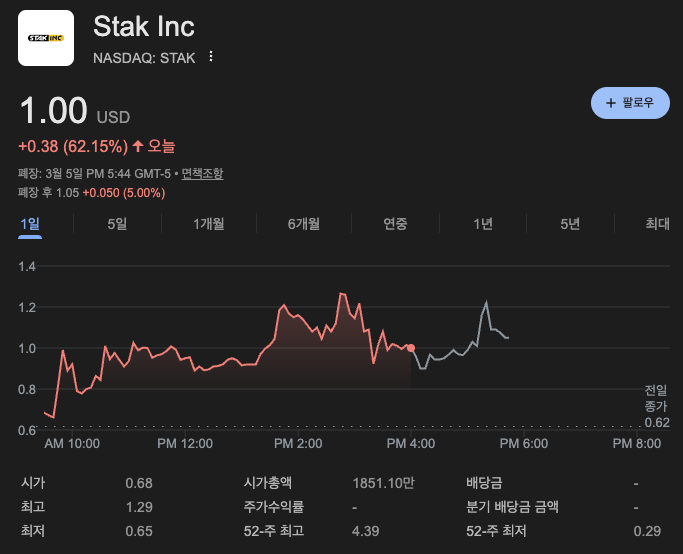Click the AM 10:00 axis label

(x=72, y=443)
